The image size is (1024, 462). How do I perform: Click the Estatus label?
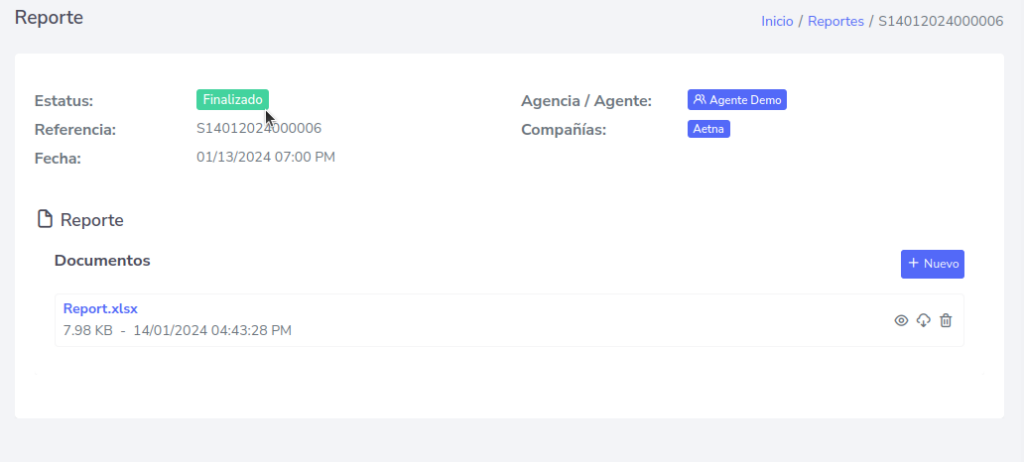click(64, 100)
